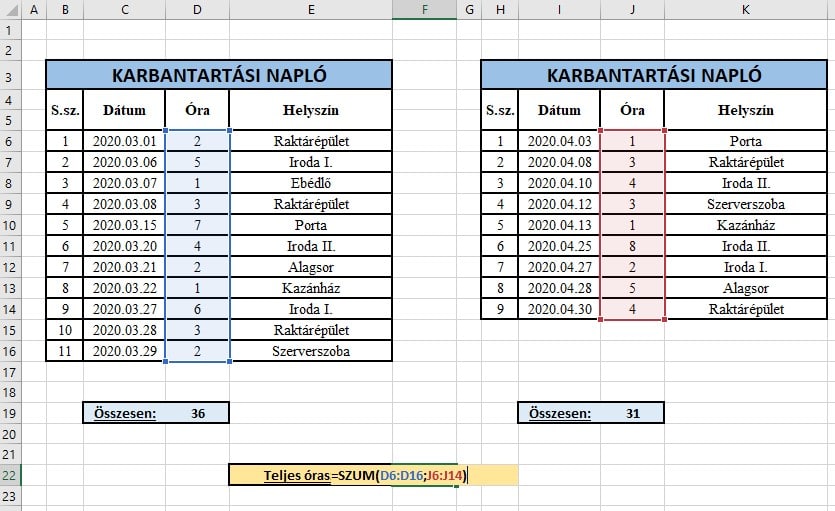Click the Ebédlő location cell

[311, 183]
